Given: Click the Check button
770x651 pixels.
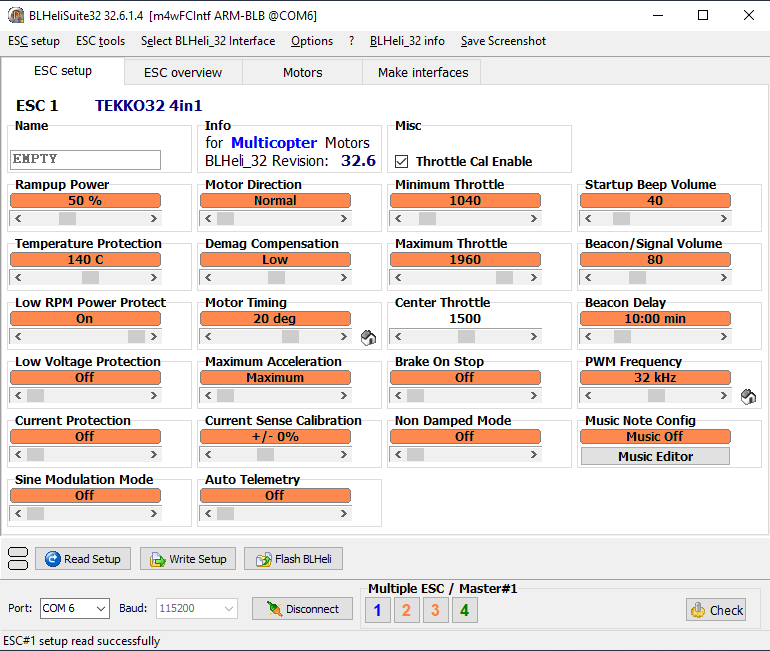Looking at the screenshot, I should click(716, 610).
